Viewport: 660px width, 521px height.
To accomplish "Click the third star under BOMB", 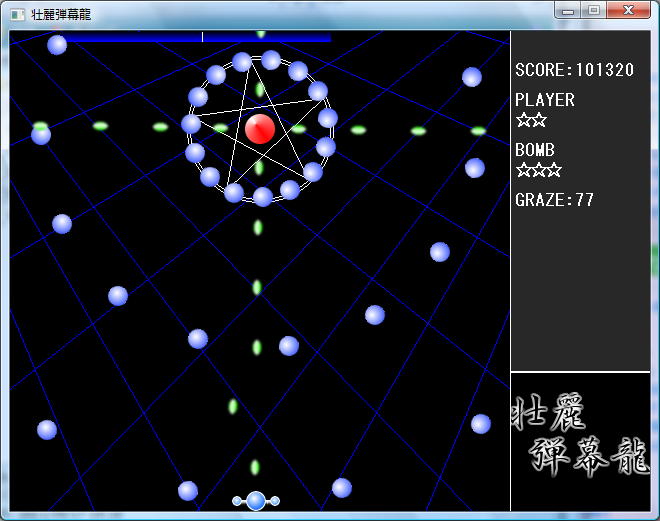I will pyautogui.click(x=554, y=170).
